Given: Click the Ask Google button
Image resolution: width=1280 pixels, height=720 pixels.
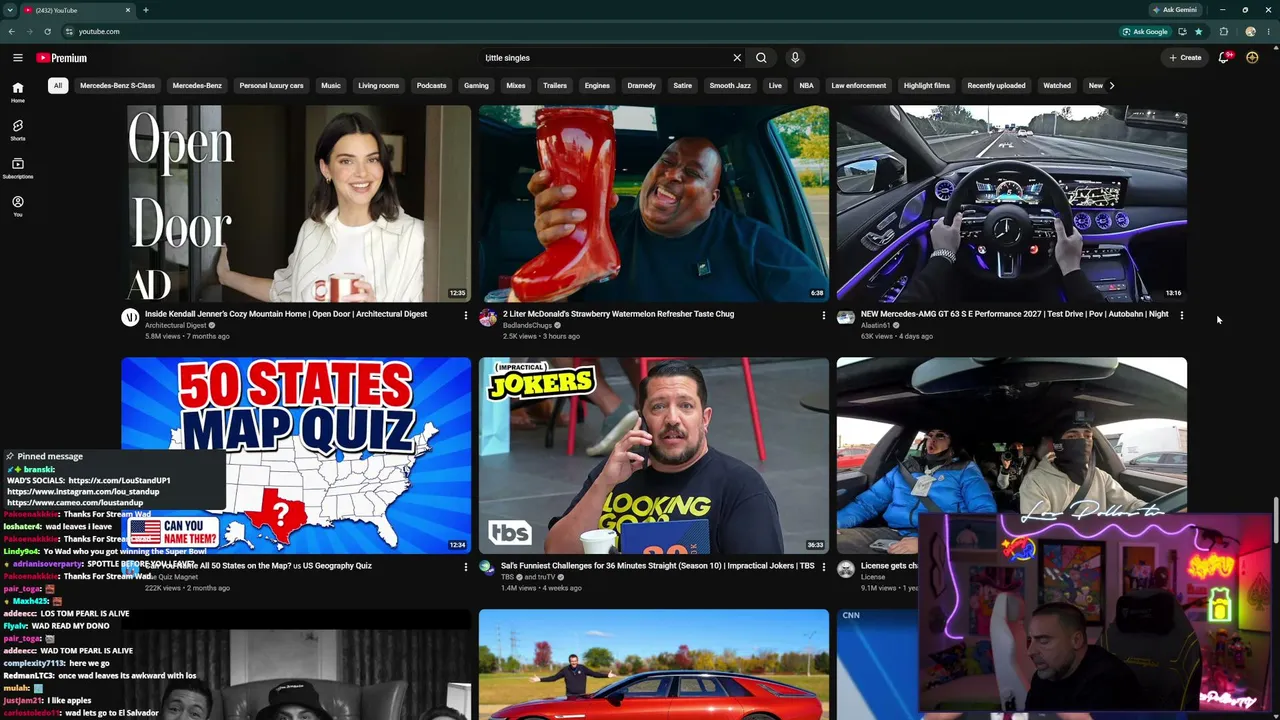Looking at the screenshot, I should tap(1145, 31).
